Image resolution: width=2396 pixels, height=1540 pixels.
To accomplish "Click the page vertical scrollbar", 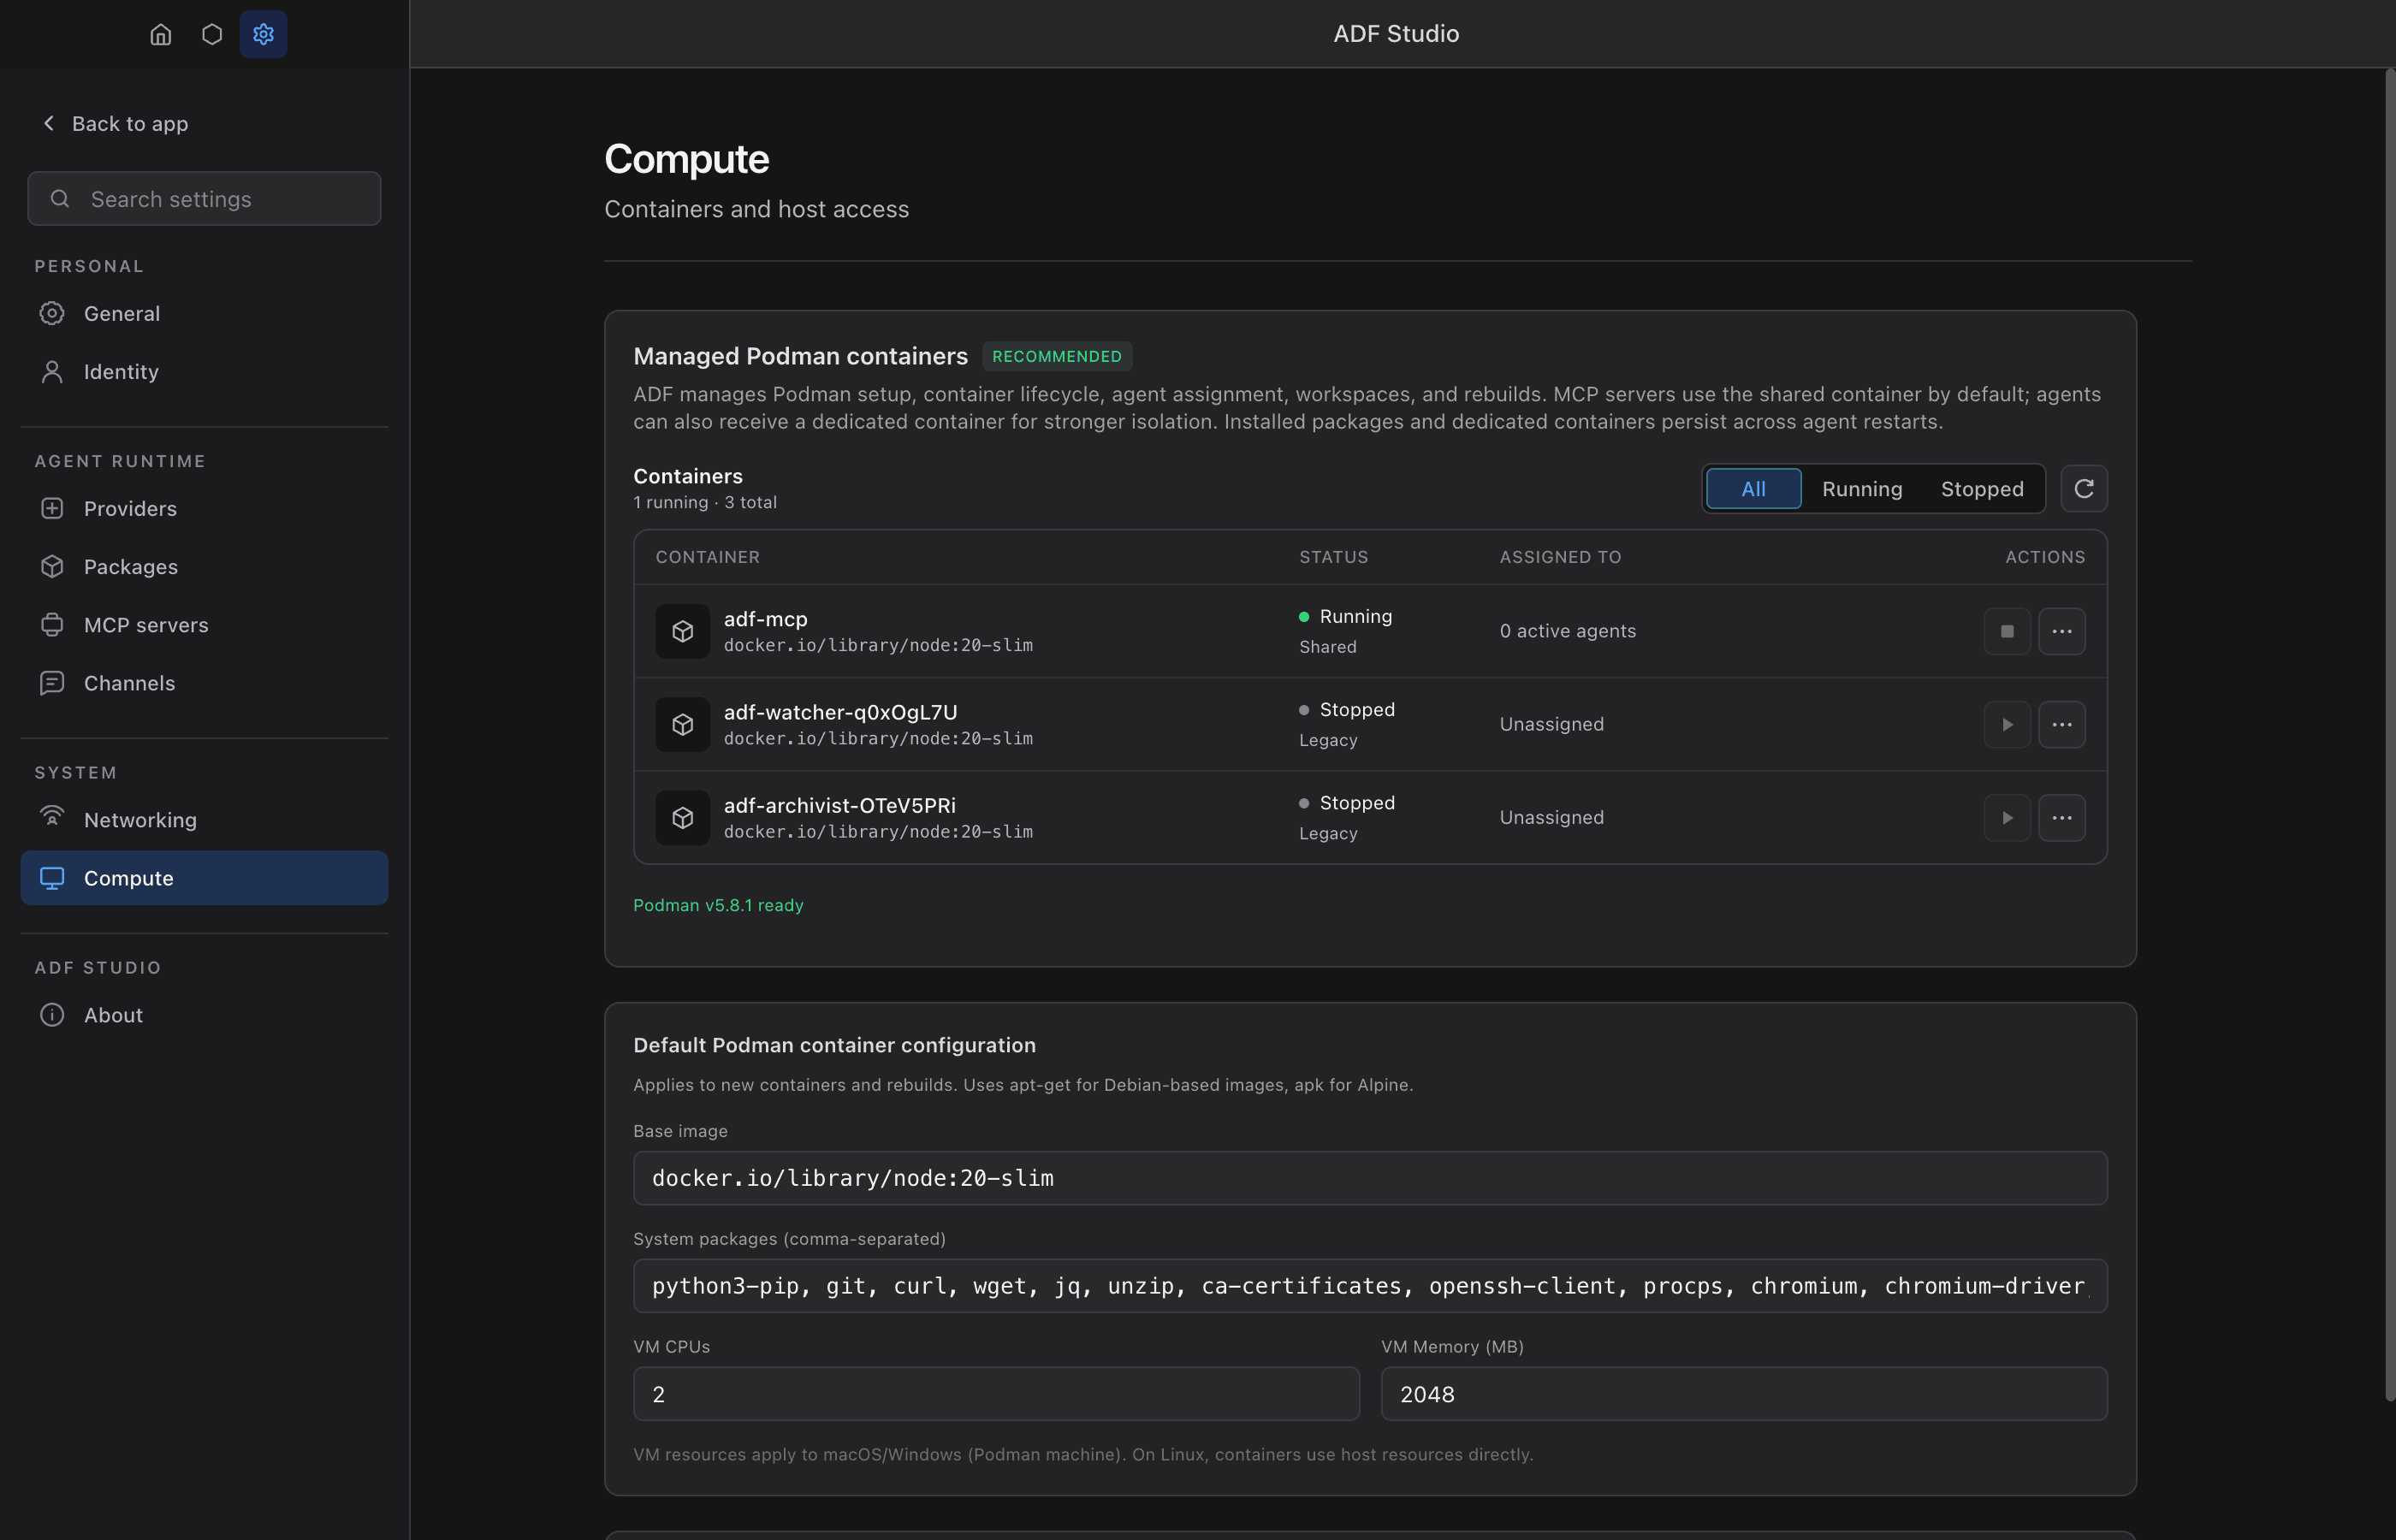I will pyautogui.click(x=2390, y=735).
